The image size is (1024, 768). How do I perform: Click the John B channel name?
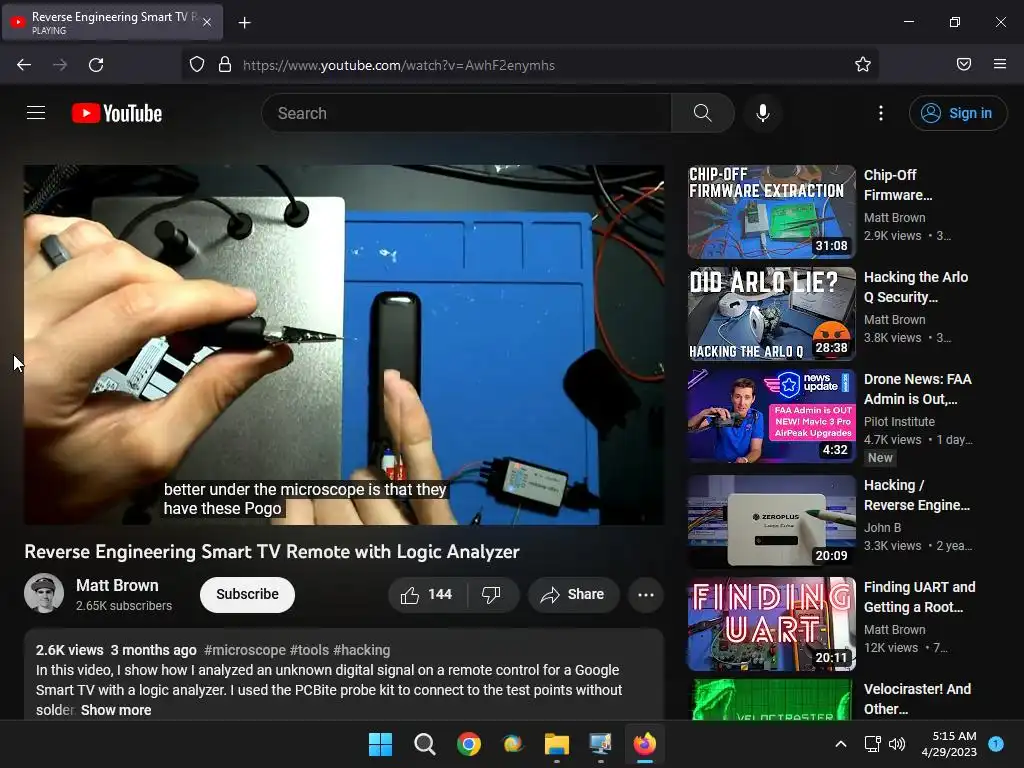point(882,528)
